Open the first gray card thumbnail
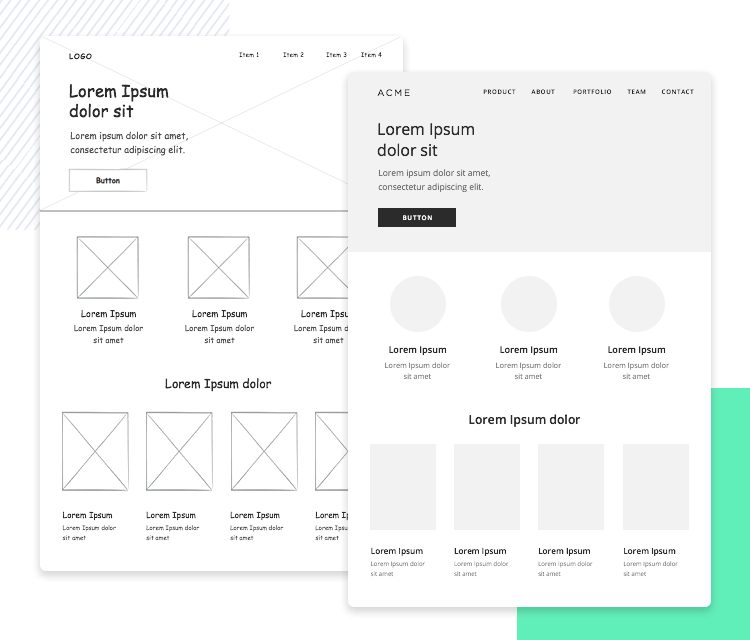The image size is (750, 640). pos(403,487)
